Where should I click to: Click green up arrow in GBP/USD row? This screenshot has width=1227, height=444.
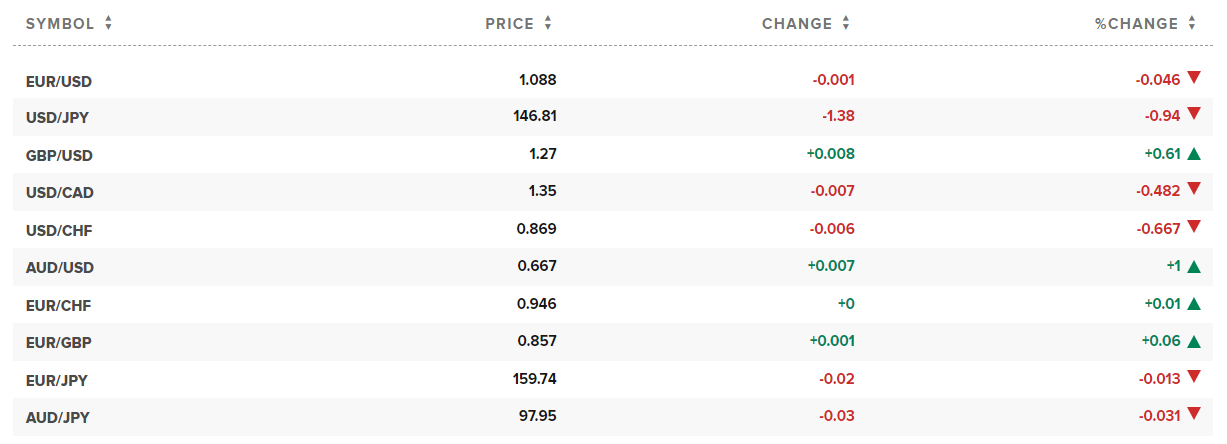[x=1193, y=153]
